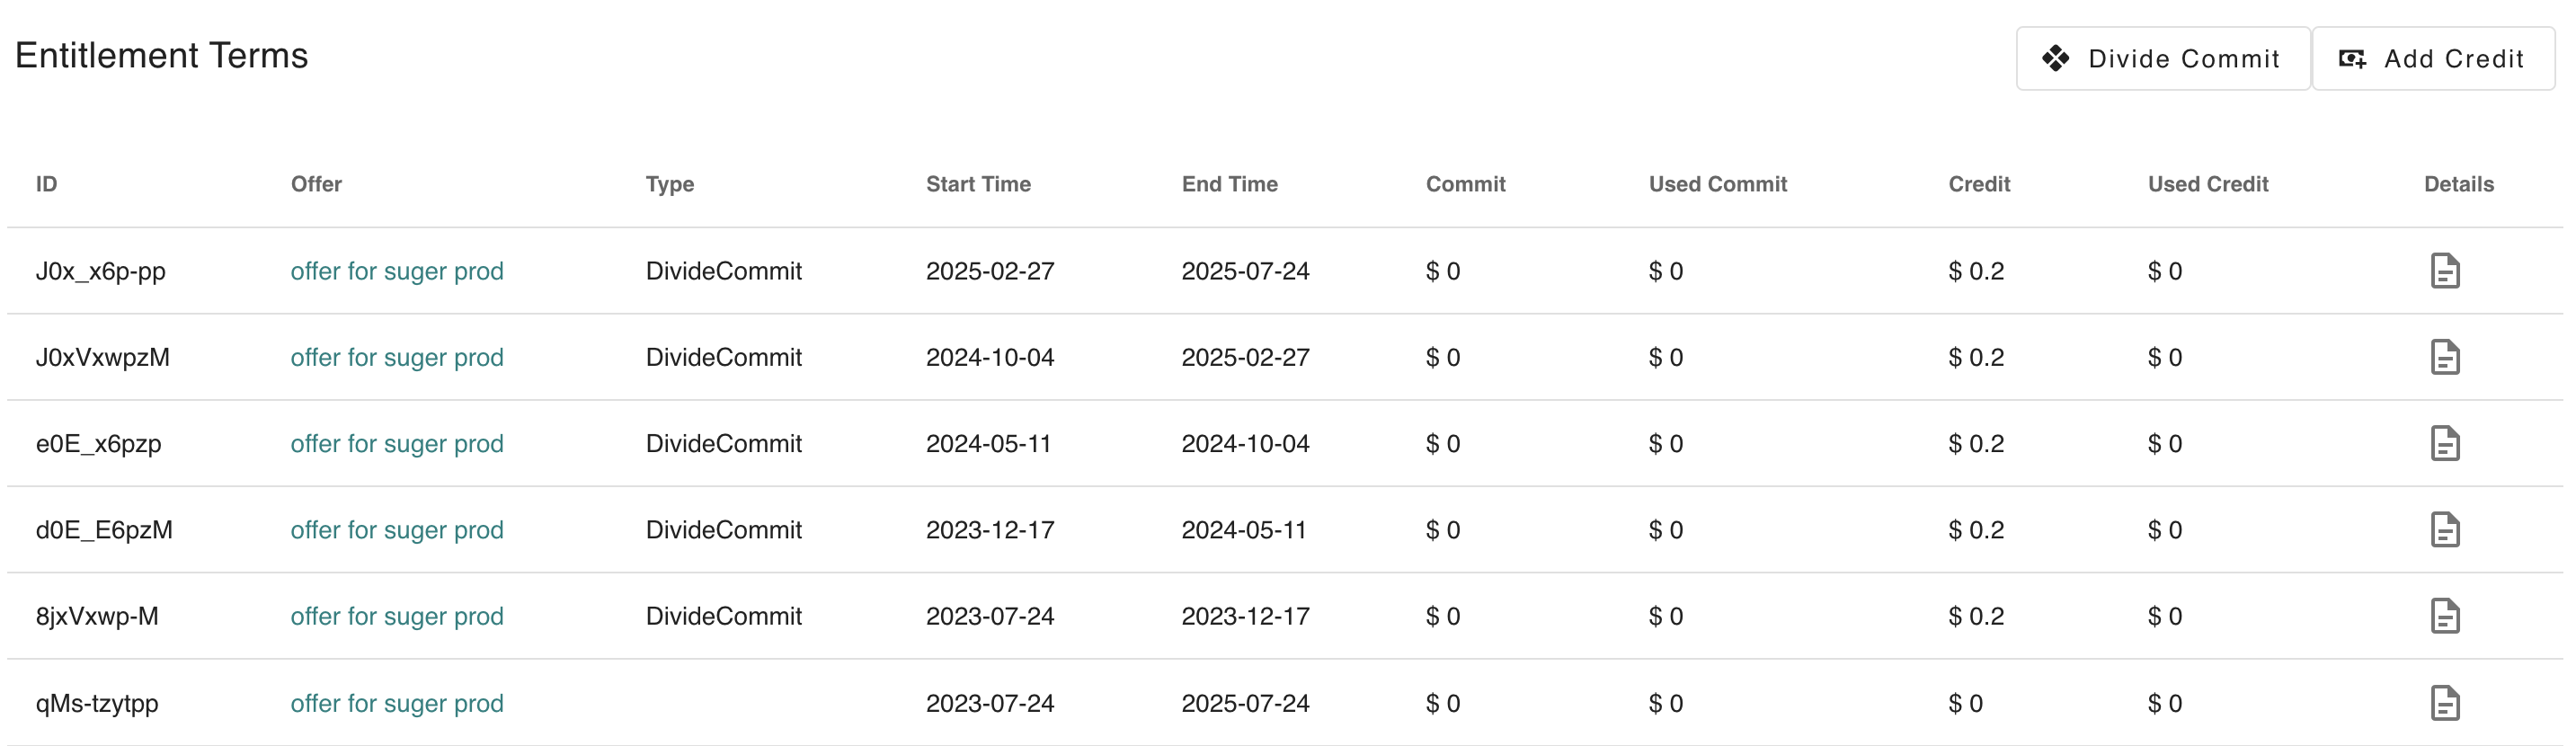Open offer for suger prod in e0E_x6pzp row
This screenshot has height=746, width=2576.
(x=397, y=444)
